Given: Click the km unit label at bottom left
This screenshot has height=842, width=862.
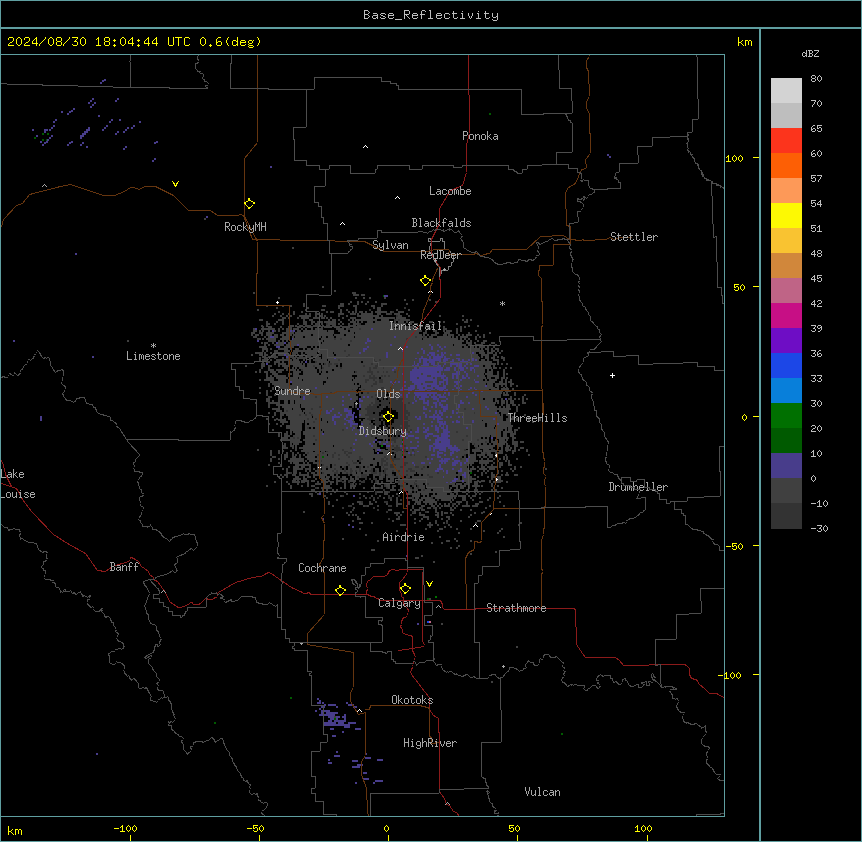Looking at the screenshot, I should pos(15,830).
